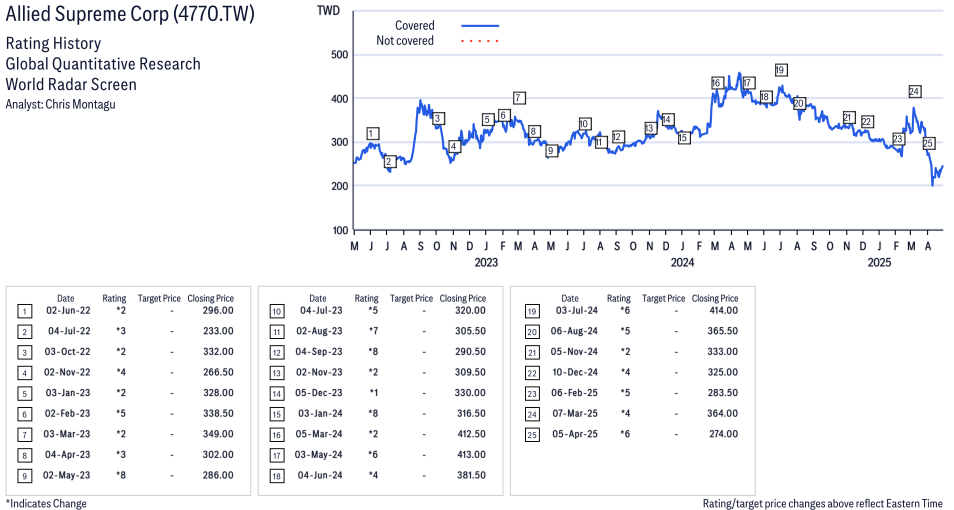The width and height of the screenshot is (954, 510).
Task: Click the boxed number 1 in the table
Action: click(x=24, y=312)
